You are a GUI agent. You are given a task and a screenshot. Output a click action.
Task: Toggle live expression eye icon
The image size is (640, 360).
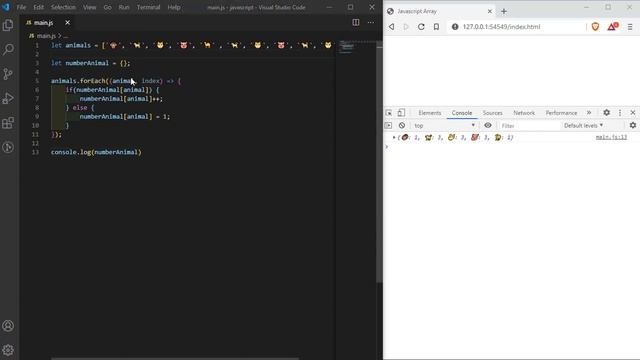pos(488,126)
